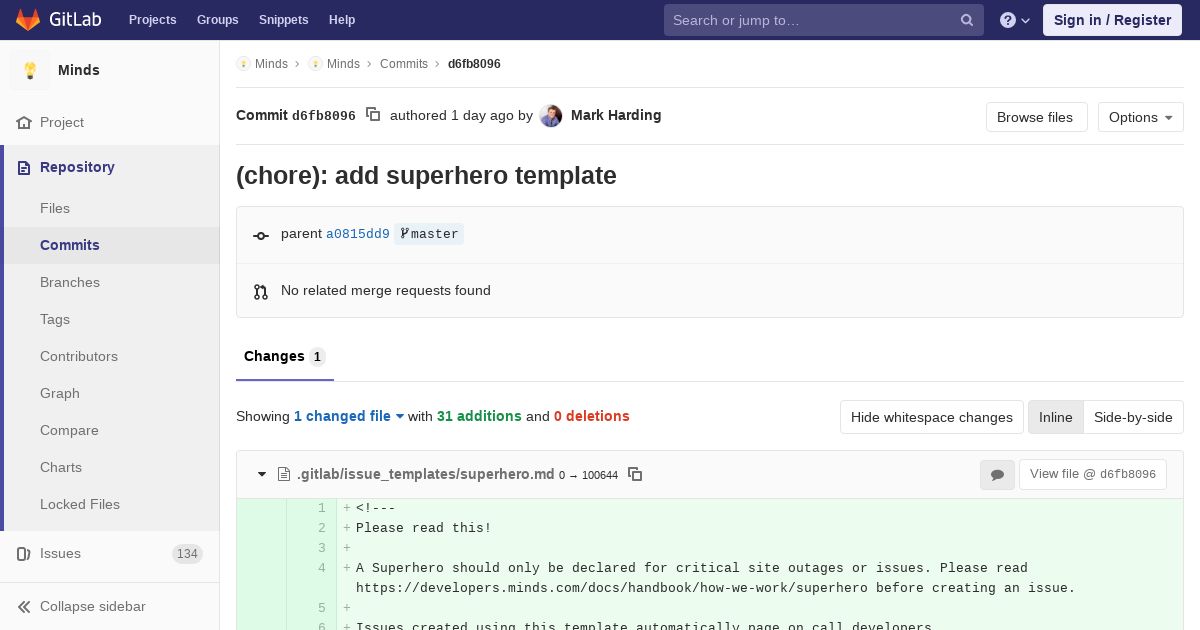Open the Options dropdown
Screen dimensions: 1200x630
1140,117
